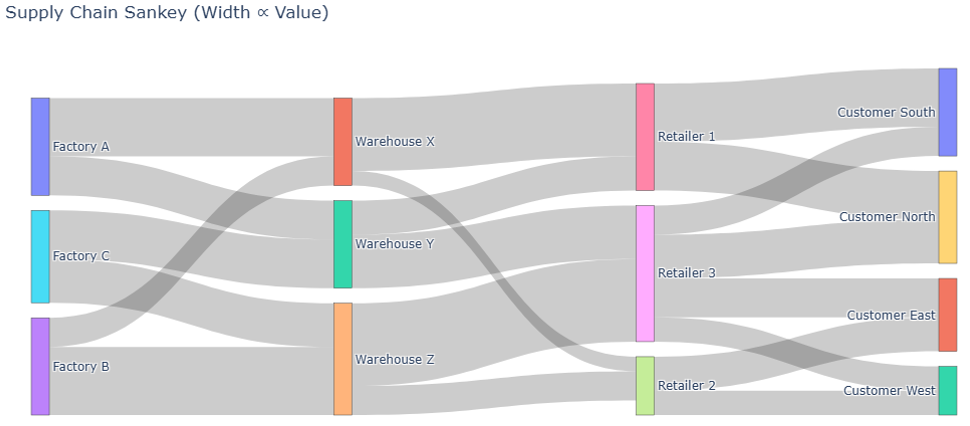Click the green Warehouse Y node bar
This screenshot has width=970, height=426.
343,244
